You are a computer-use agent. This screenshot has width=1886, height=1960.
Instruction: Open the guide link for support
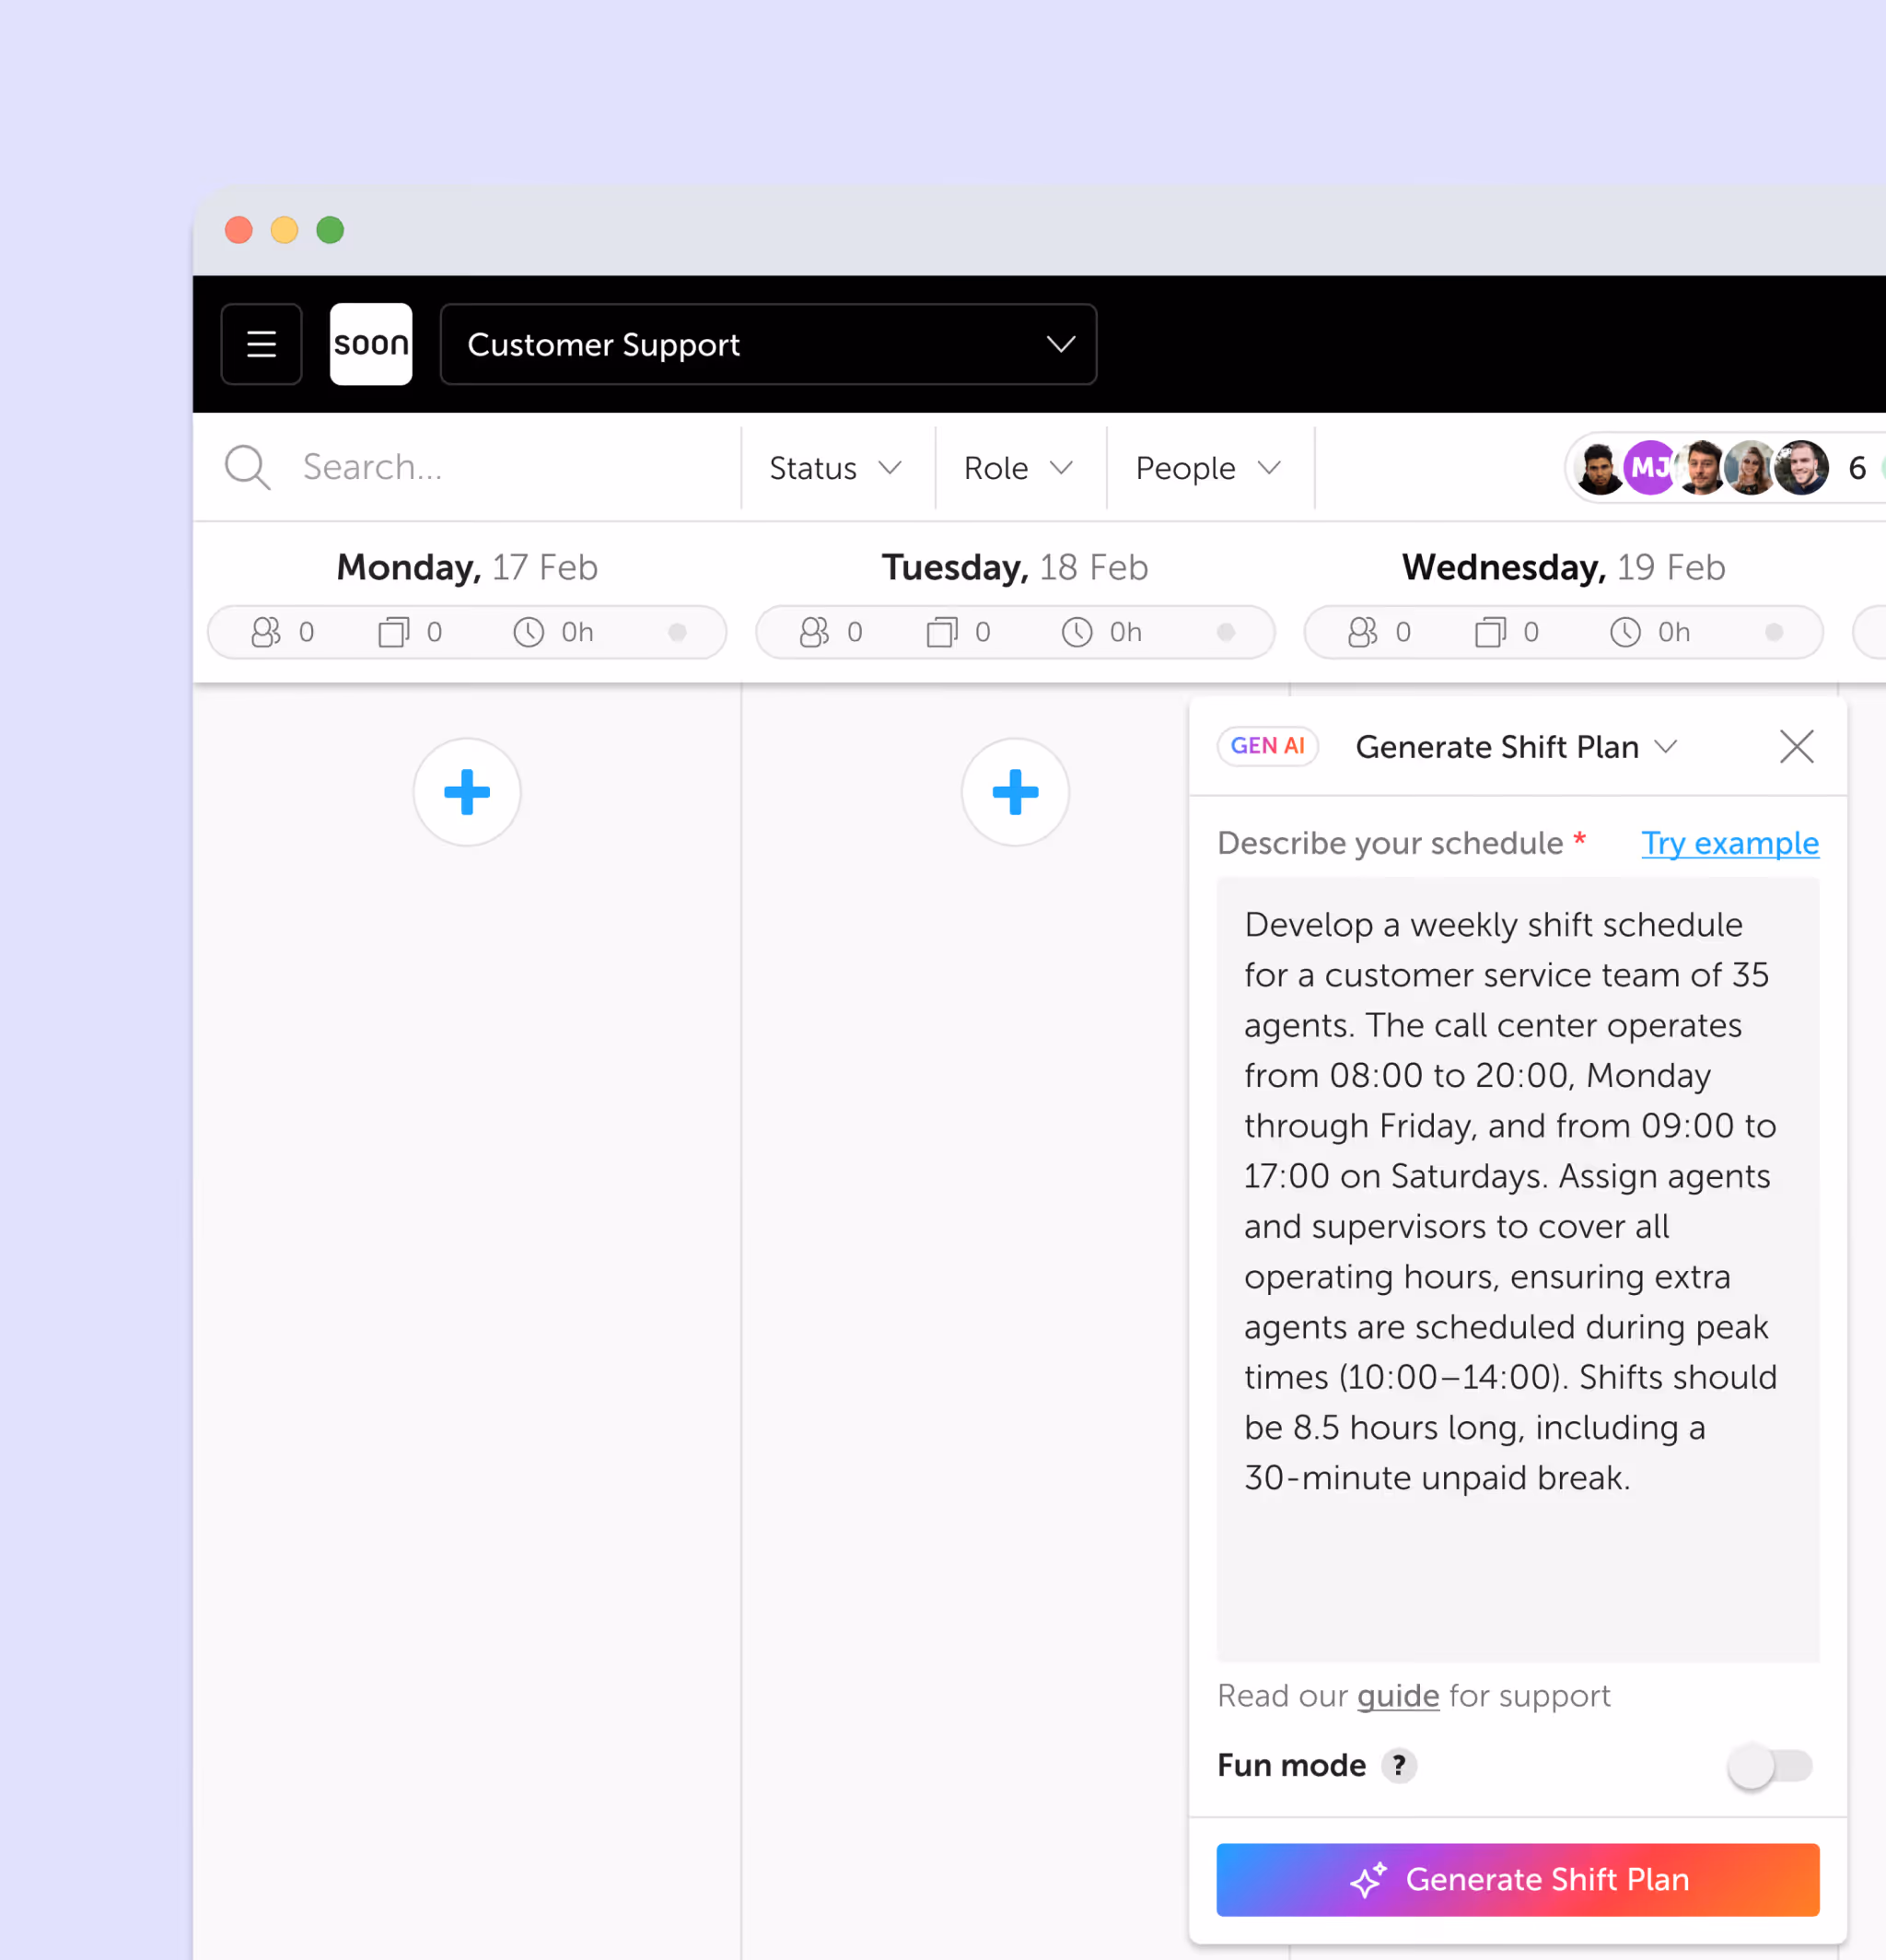[1397, 1696]
